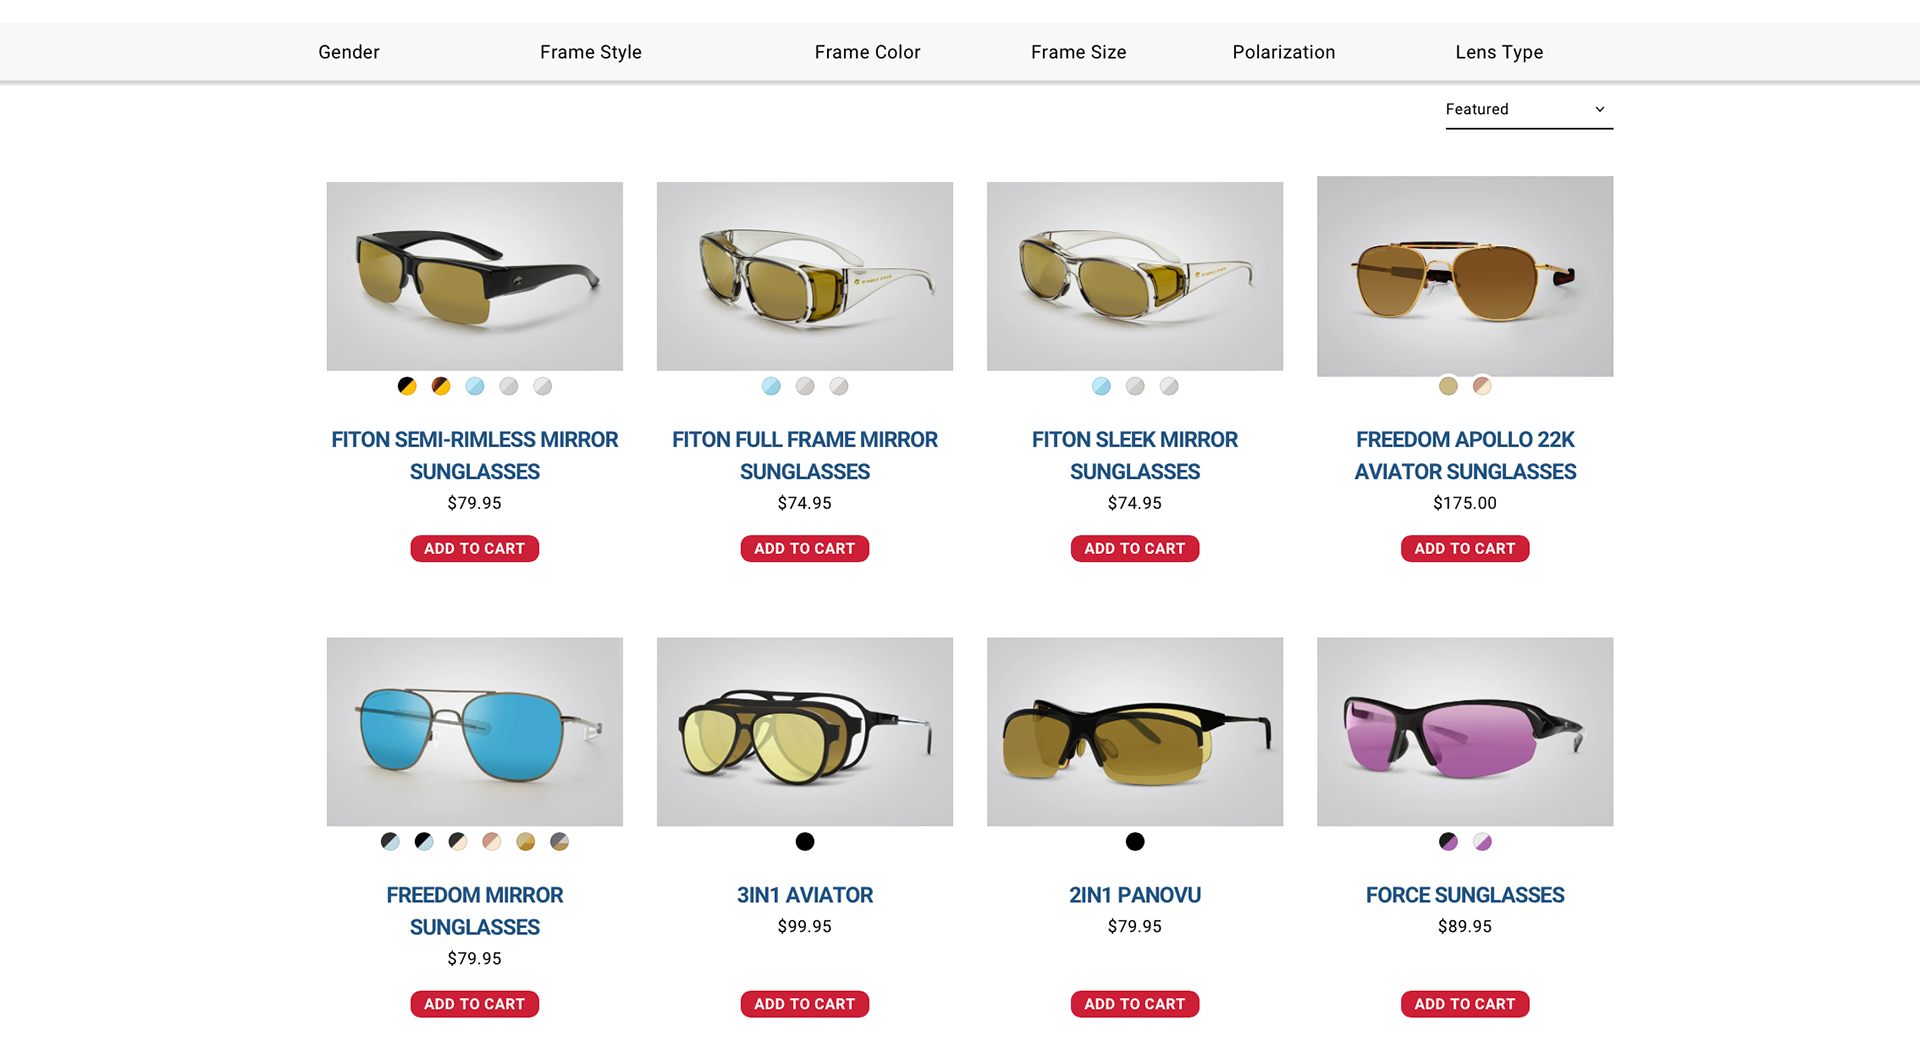Open the Frame Style filter

coord(591,52)
